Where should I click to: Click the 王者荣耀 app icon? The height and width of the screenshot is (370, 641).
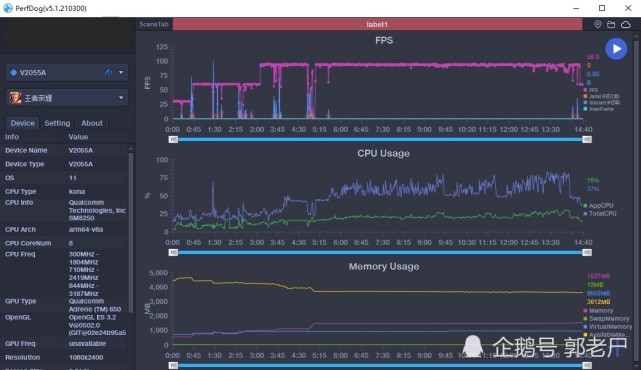coord(16,98)
